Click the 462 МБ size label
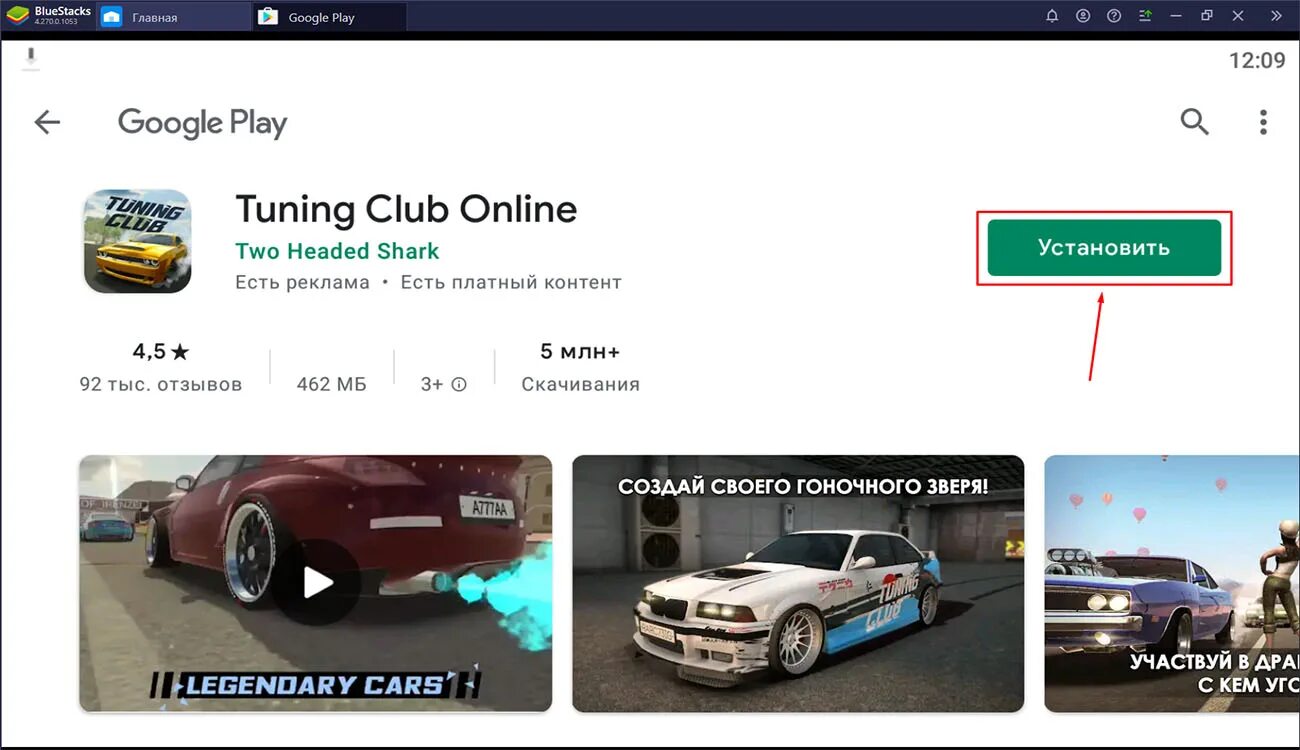The image size is (1300, 750). [x=332, y=384]
